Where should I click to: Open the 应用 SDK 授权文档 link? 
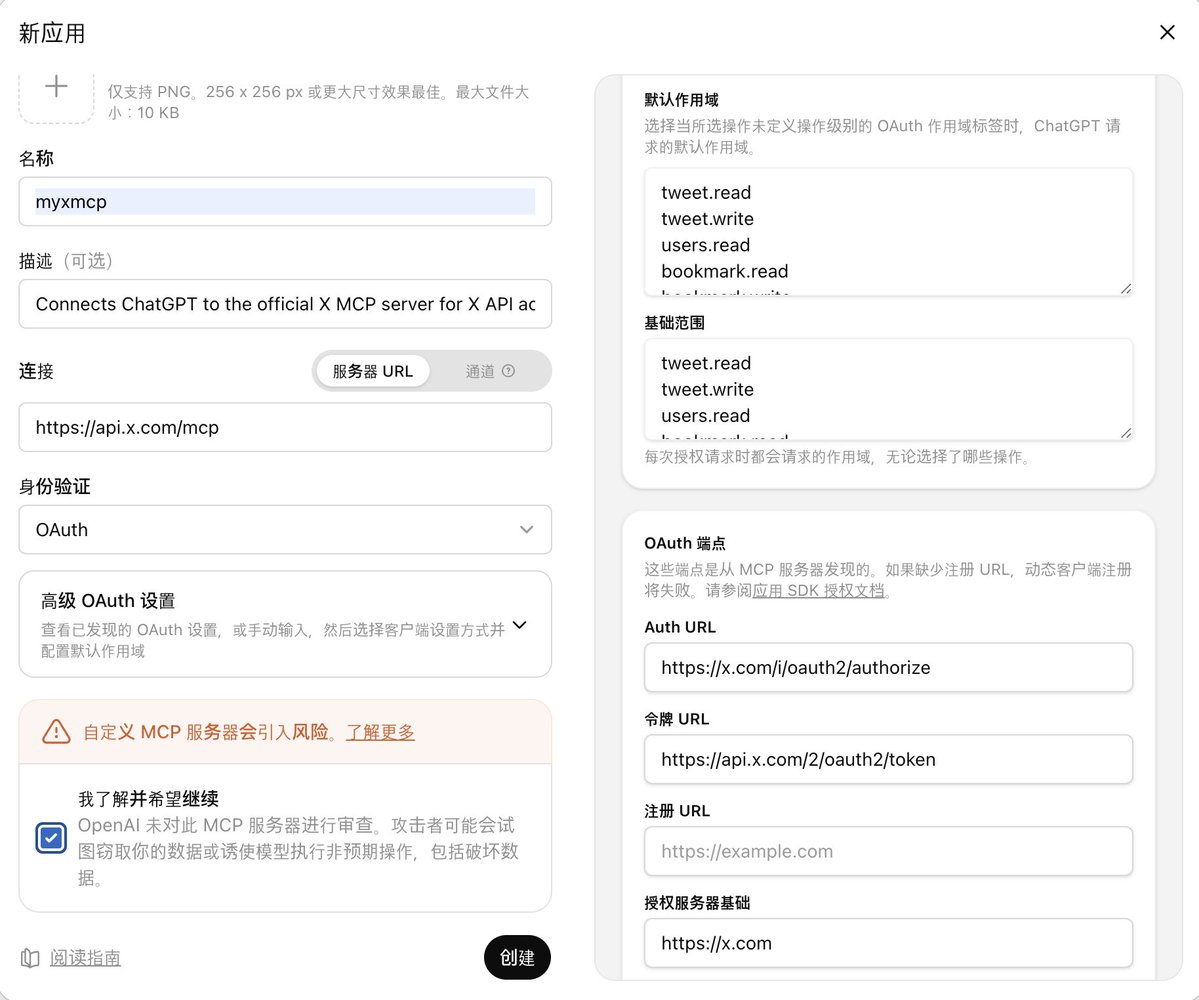tap(818, 590)
